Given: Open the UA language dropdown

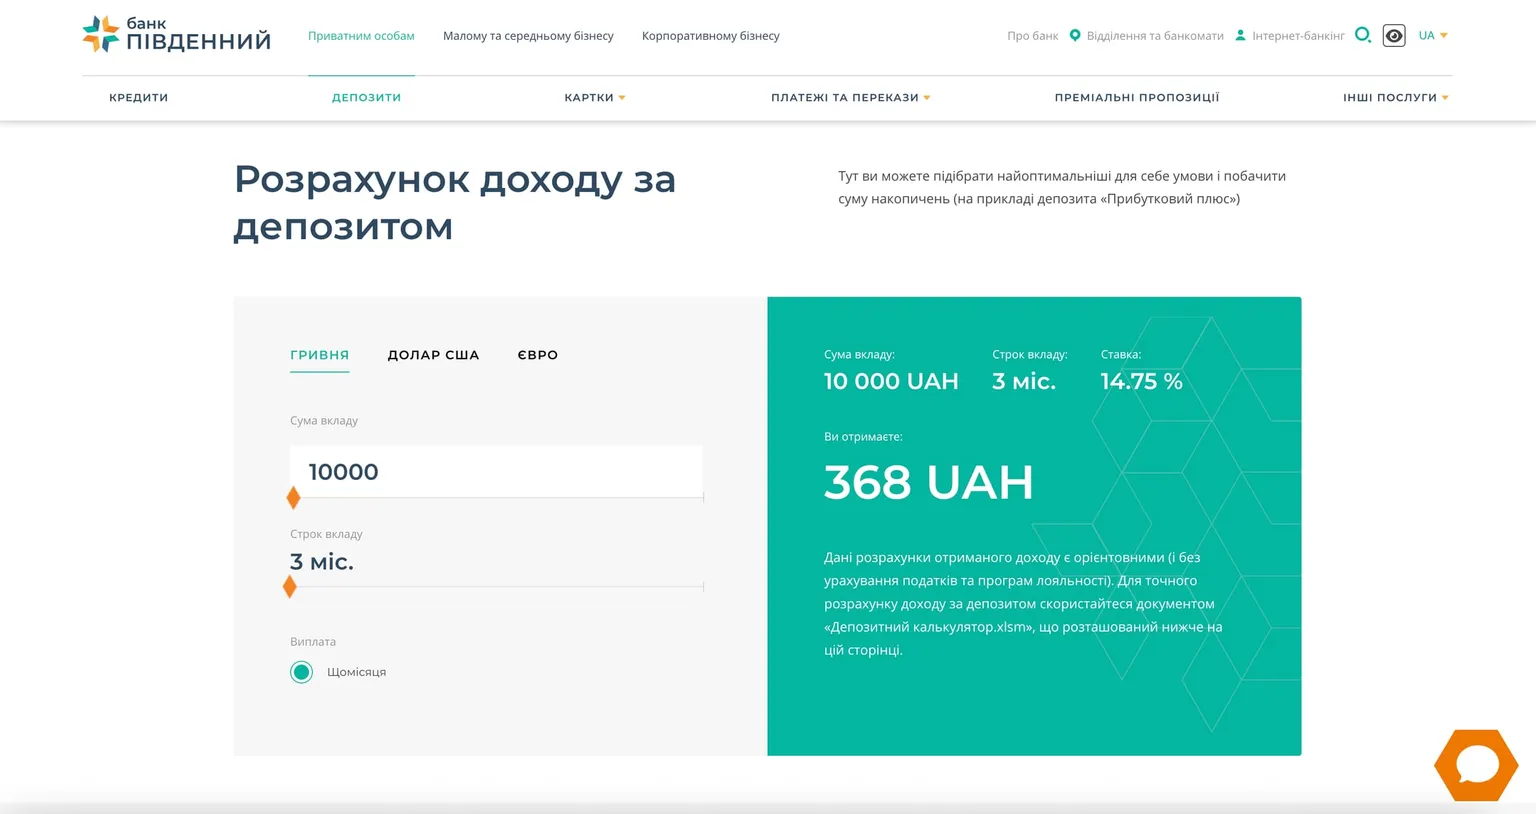Looking at the screenshot, I should pos(1433,35).
